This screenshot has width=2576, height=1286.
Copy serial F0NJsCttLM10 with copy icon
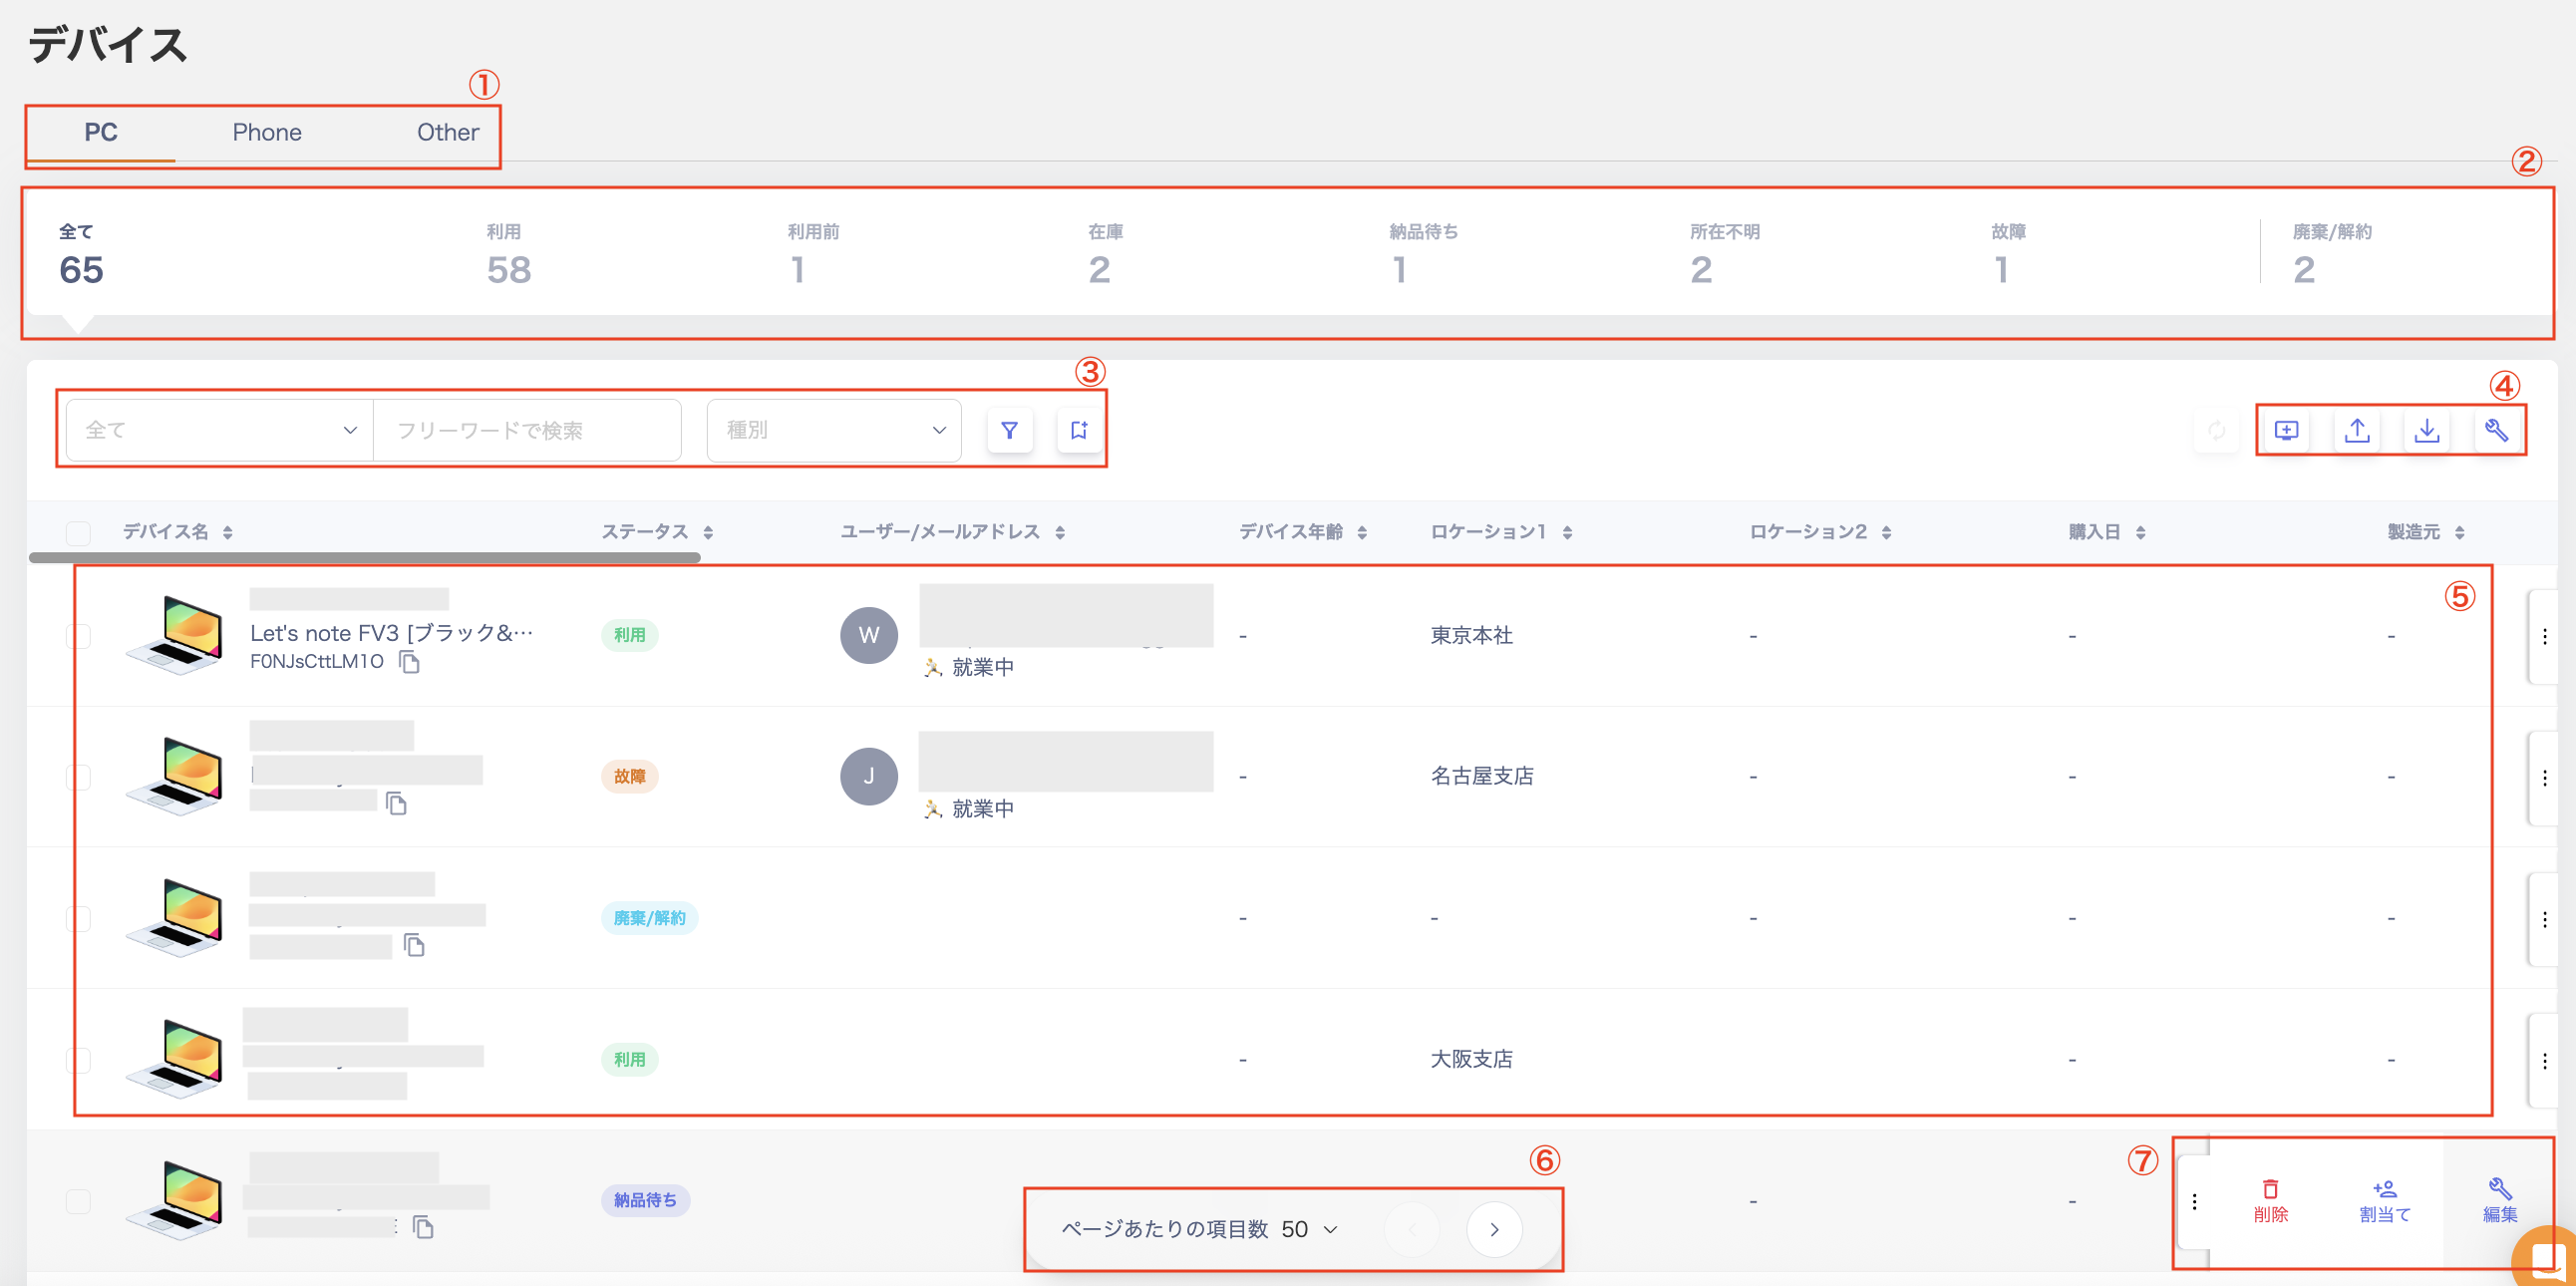(x=409, y=662)
